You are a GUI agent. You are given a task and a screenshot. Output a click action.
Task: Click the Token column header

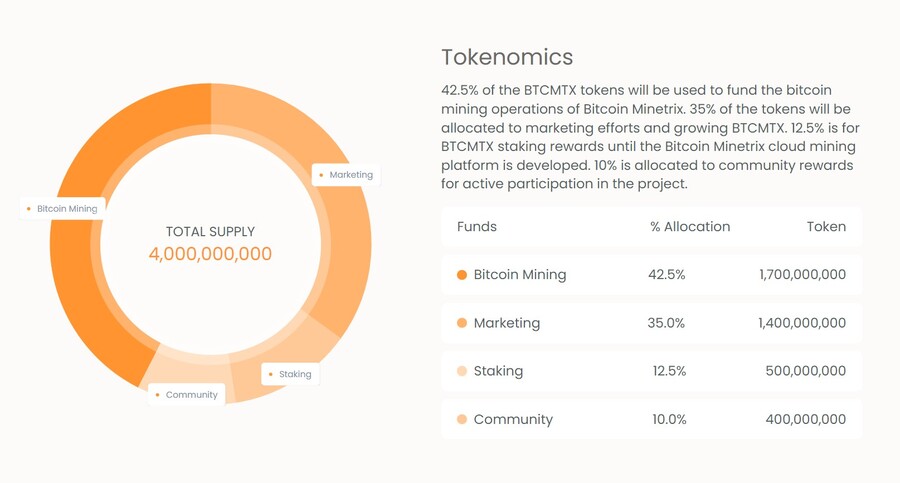pos(826,227)
